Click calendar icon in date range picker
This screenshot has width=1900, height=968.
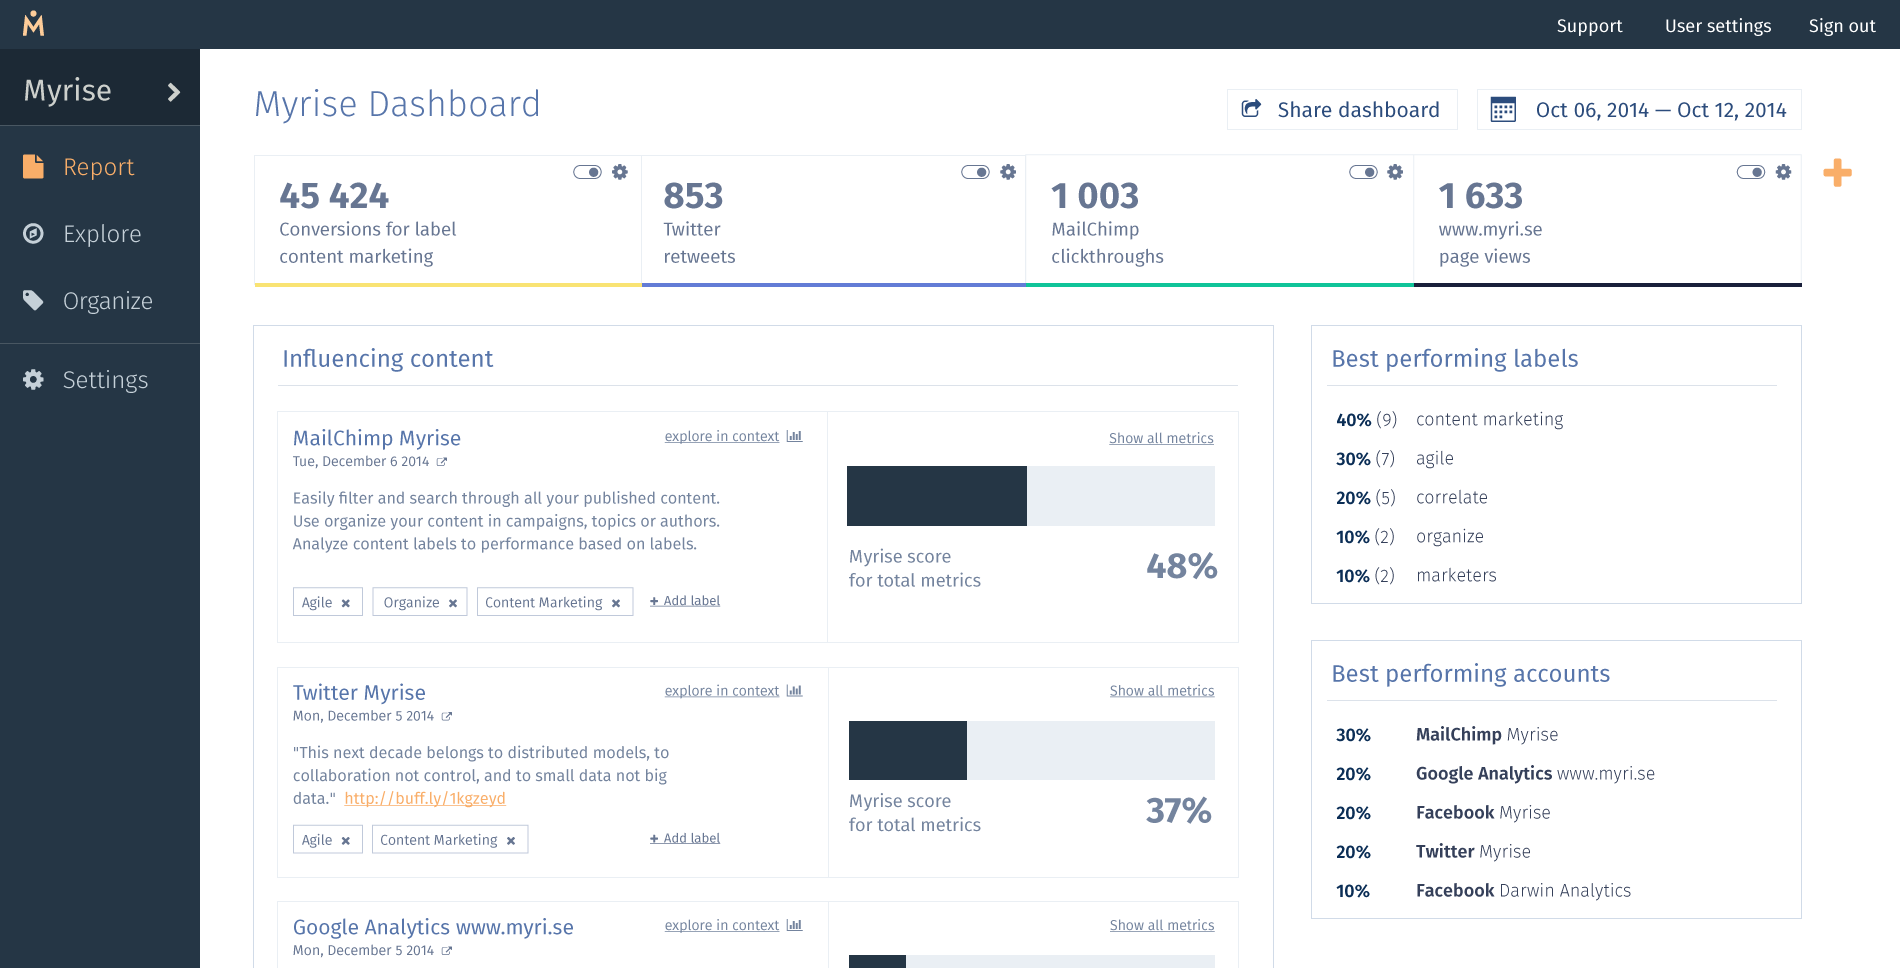pos(1503,110)
